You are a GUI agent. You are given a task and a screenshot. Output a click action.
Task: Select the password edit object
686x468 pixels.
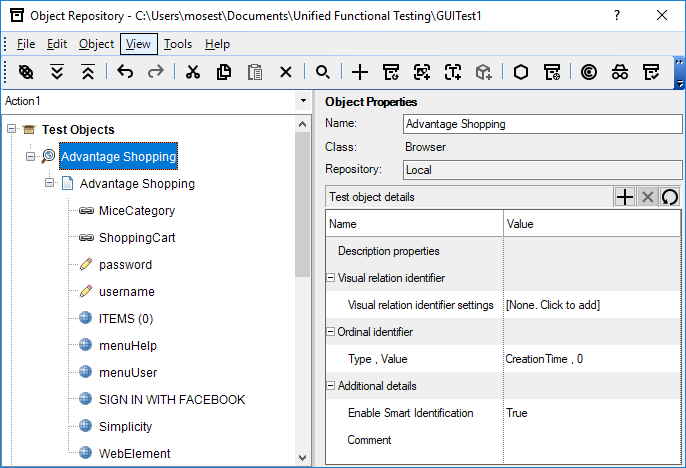[x=125, y=265]
